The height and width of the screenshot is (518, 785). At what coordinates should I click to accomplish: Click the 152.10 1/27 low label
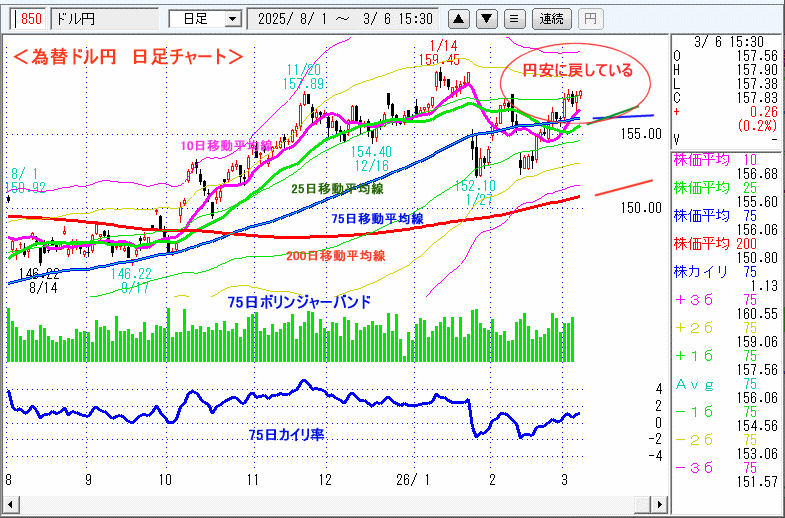pos(475,193)
